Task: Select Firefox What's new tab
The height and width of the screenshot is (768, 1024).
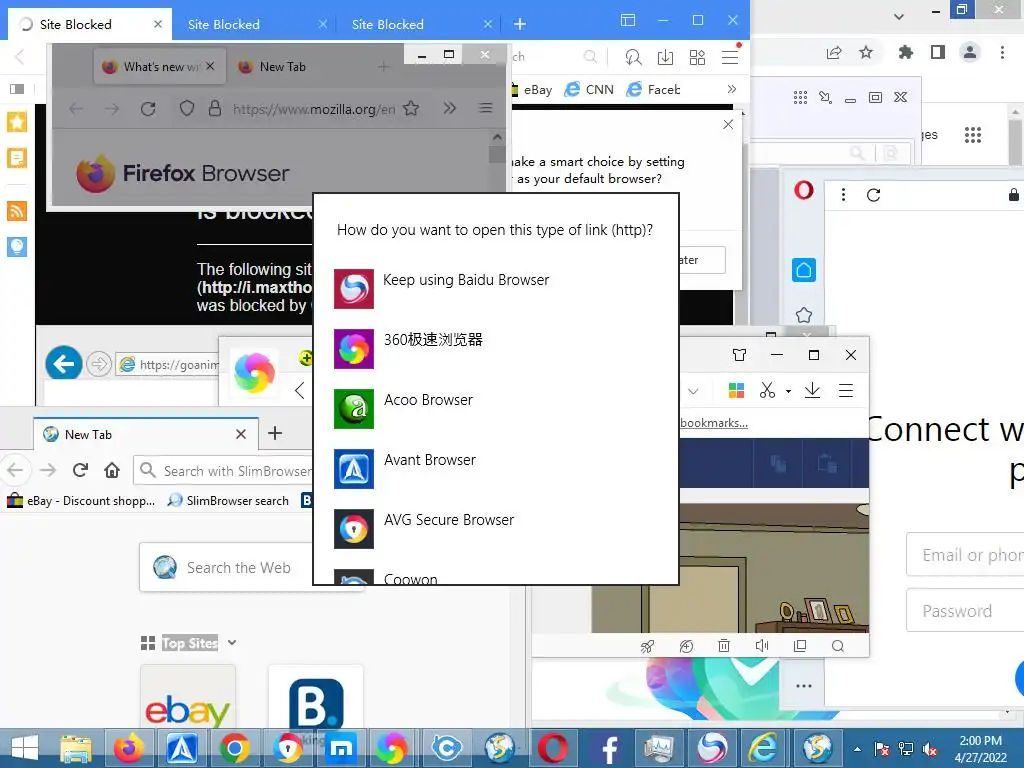Action: pos(160,67)
